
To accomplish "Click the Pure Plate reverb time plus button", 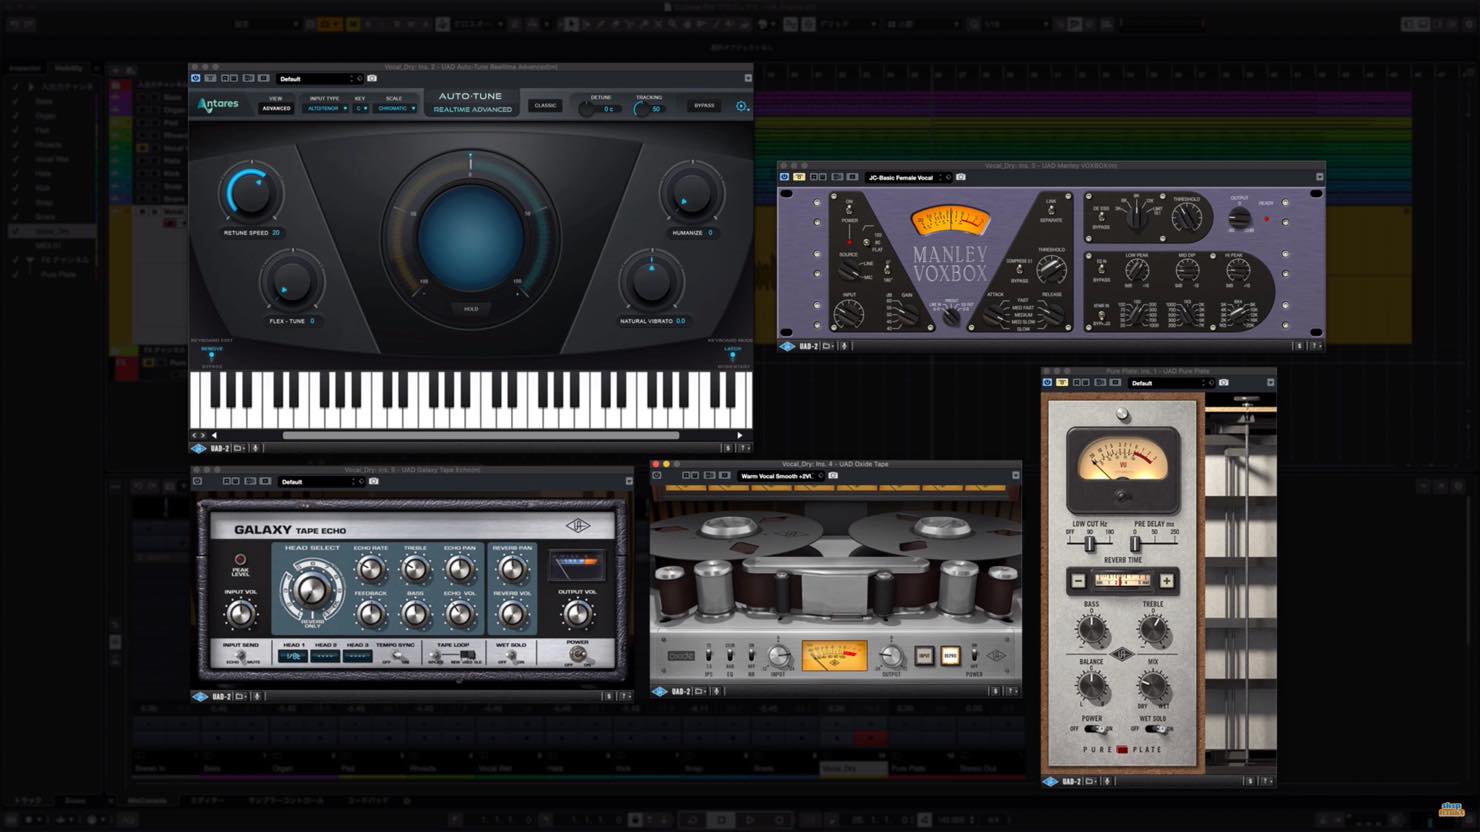I will pyautogui.click(x=1166, y=580).
